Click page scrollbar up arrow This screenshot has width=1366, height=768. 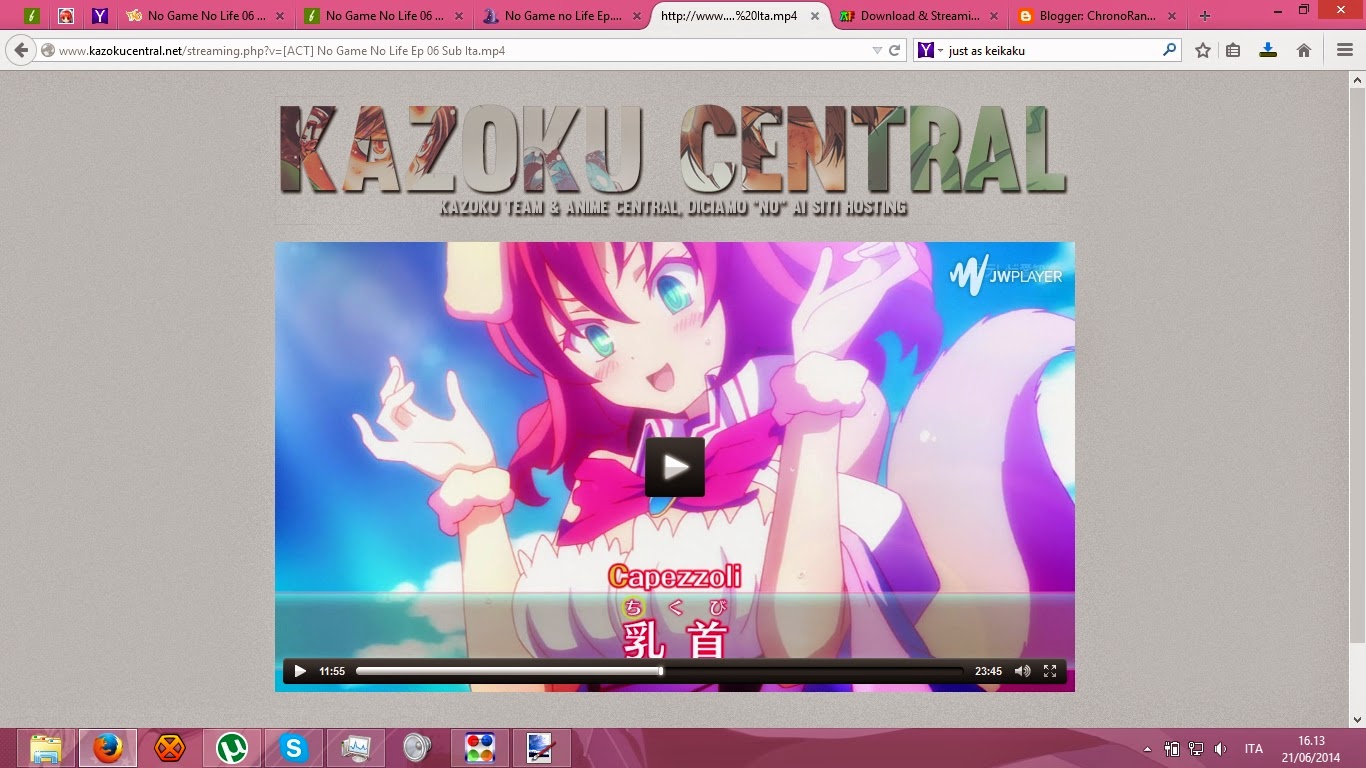click(1357, 79)
